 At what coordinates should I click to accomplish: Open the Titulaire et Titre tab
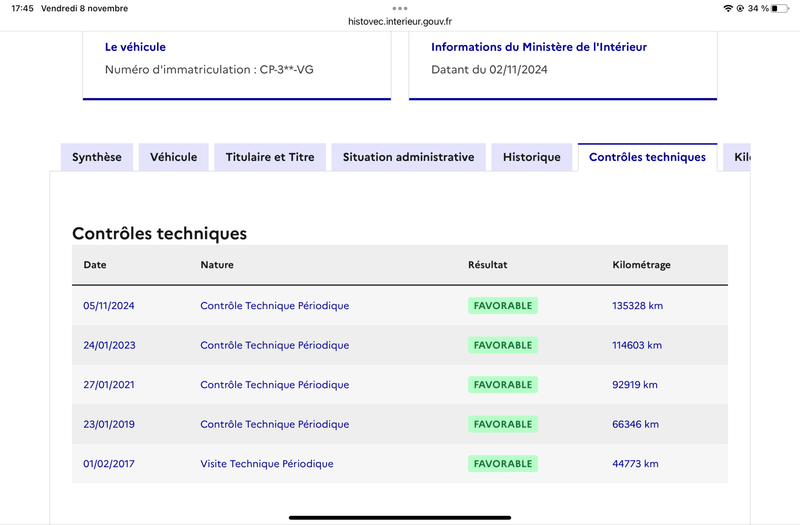tap(270, 157)
